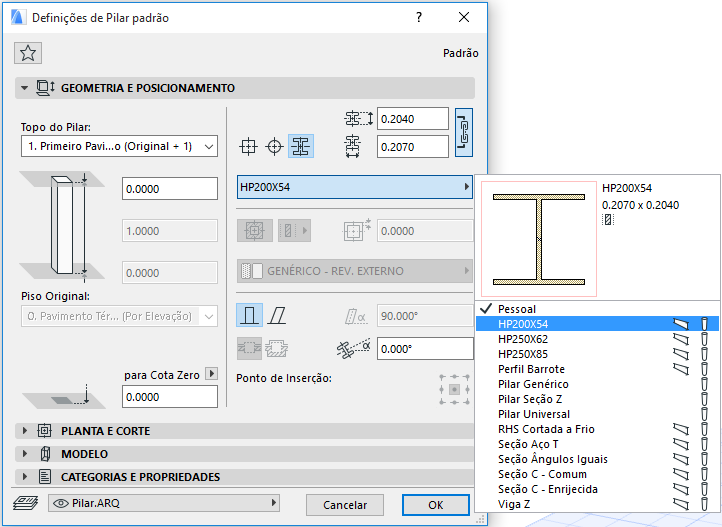The width and height of the screenshot is (722, 527).
Task: Click the layer eye visibility icon
Action: click(x=61, y=504)
